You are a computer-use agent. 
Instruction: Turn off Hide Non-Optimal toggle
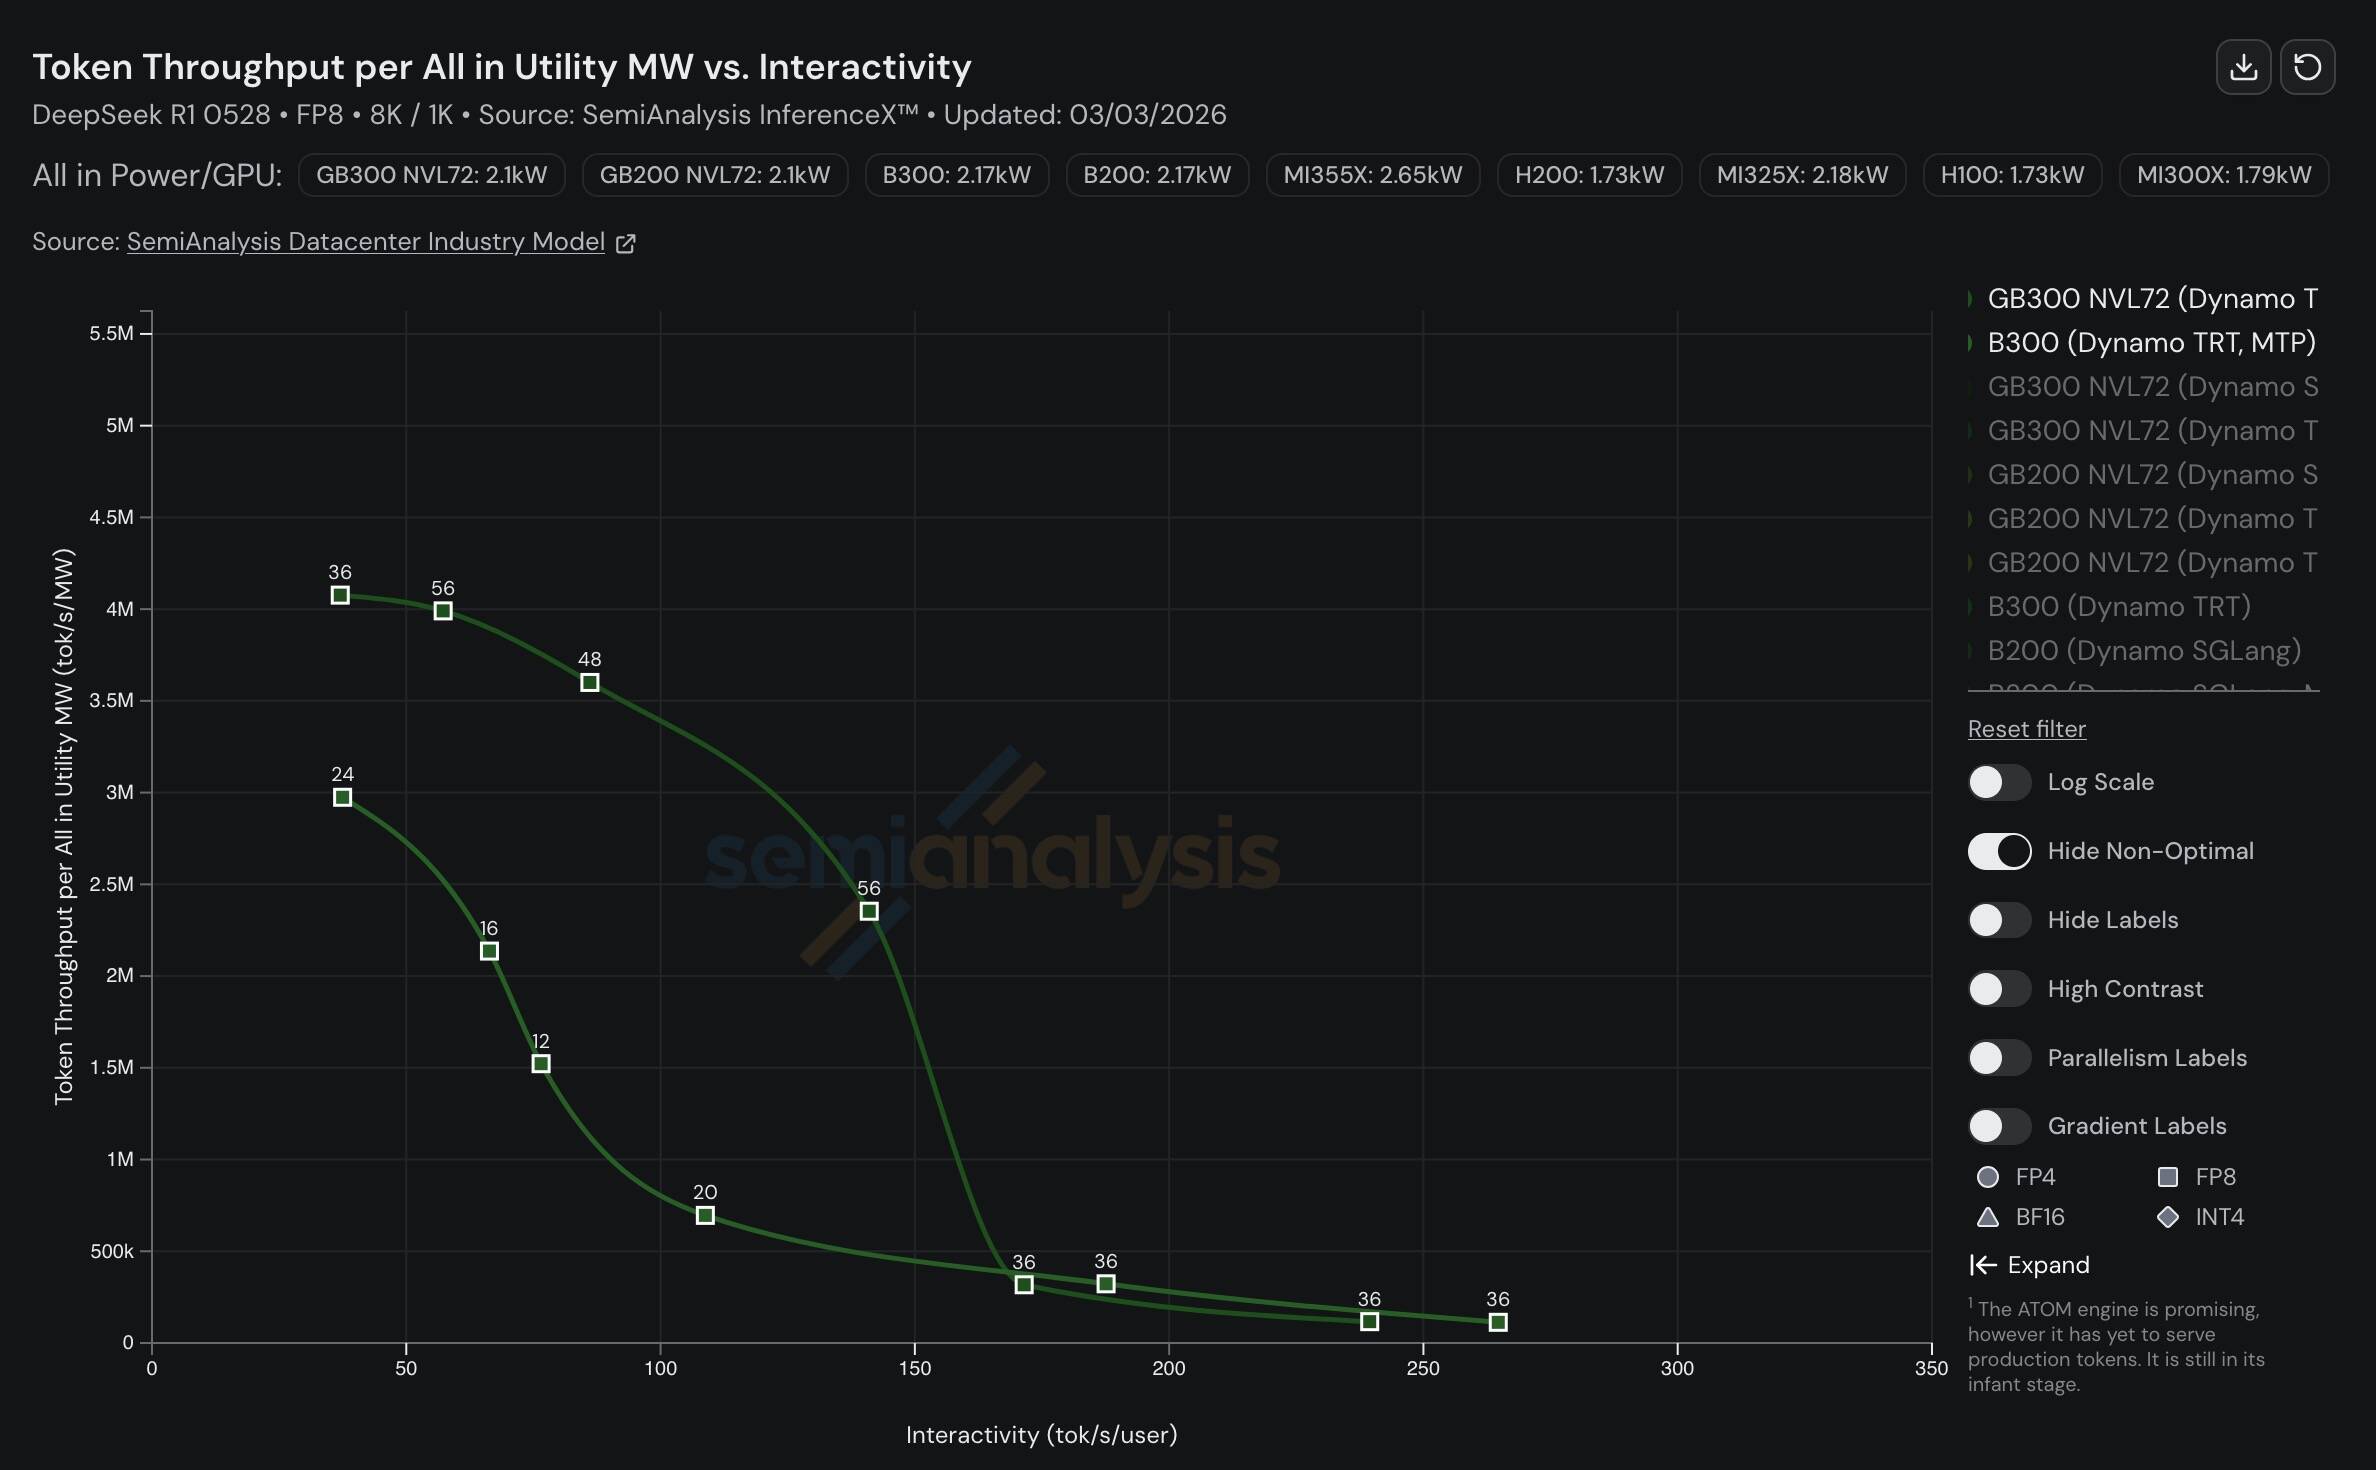click(1999, 851)
